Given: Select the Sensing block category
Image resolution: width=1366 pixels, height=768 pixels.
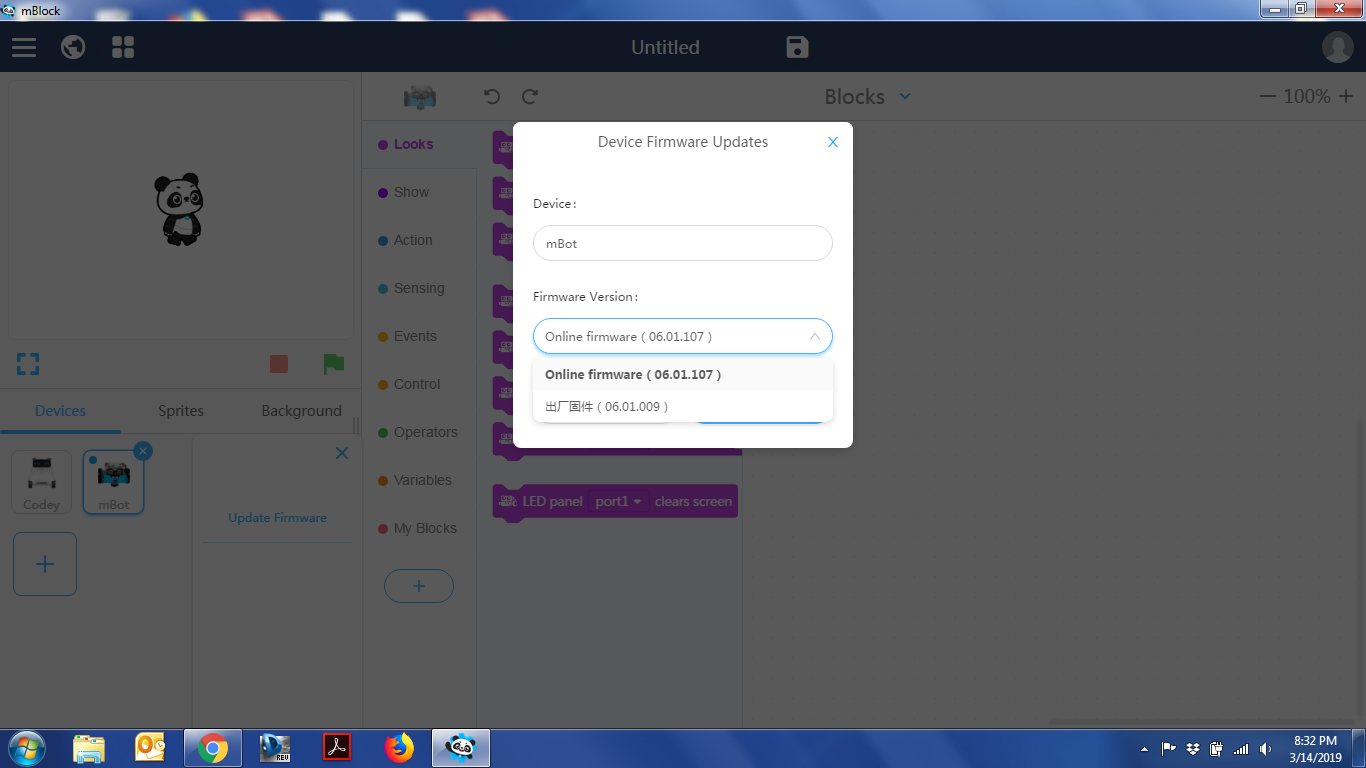Looking at the screenshot, I should (419, 288).
